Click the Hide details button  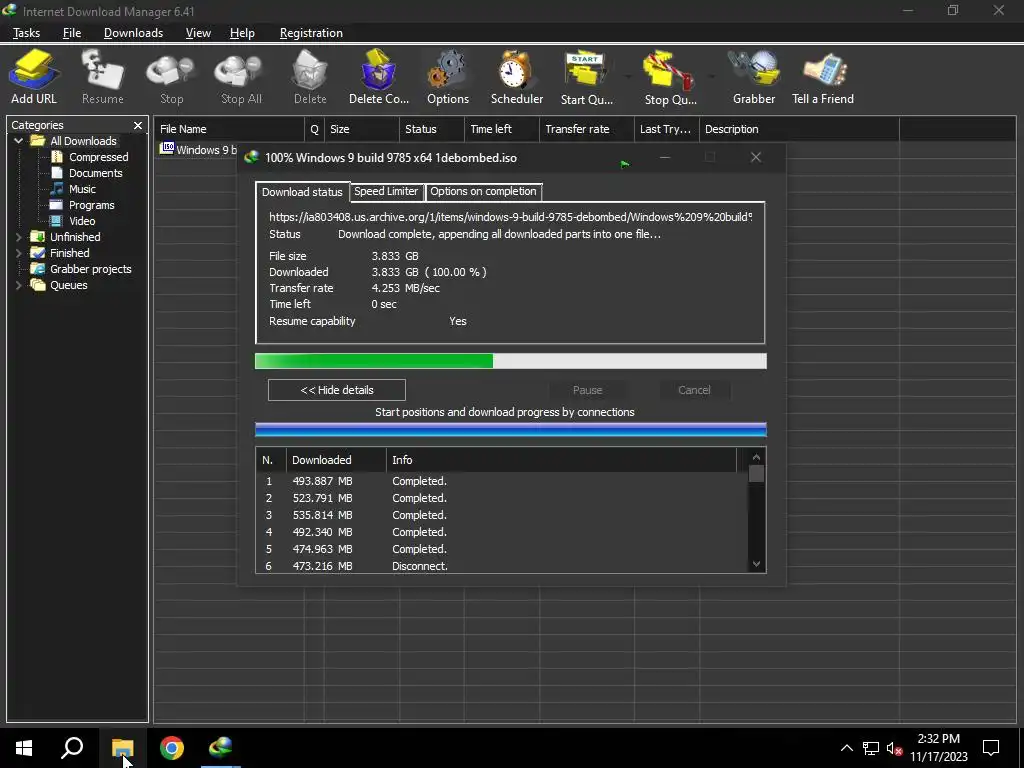tap(336, 390)
